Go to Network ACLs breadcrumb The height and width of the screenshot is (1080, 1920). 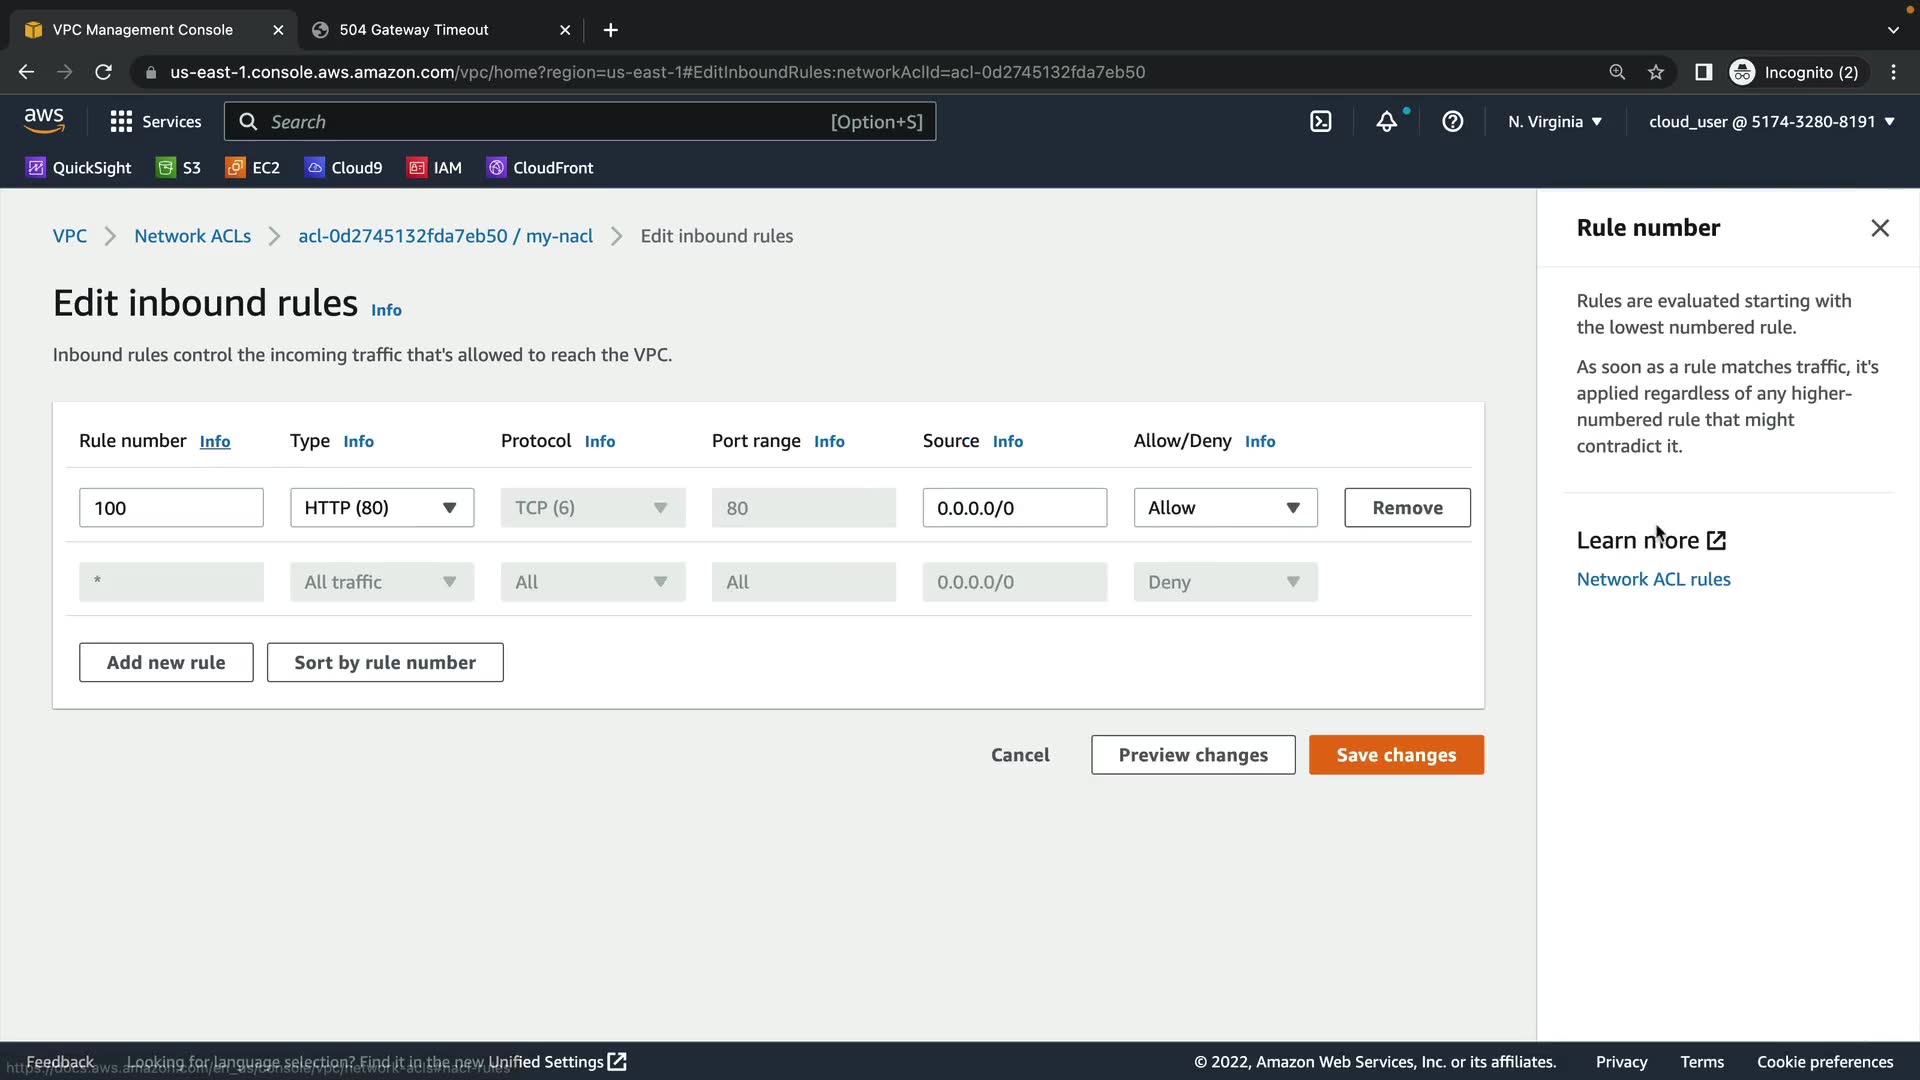point(192,236)
